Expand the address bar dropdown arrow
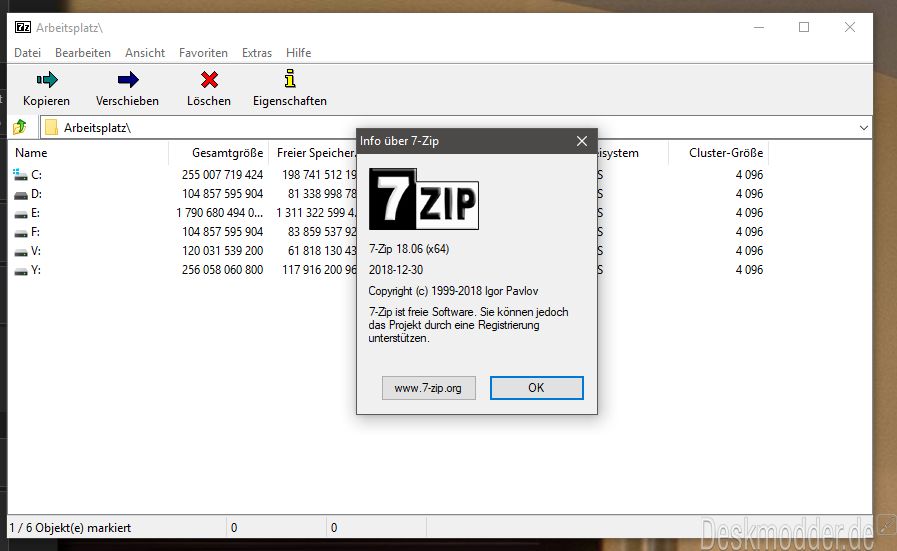Viewport: 897px width, 551px height. pyautogui.click(x=864, y=128)
